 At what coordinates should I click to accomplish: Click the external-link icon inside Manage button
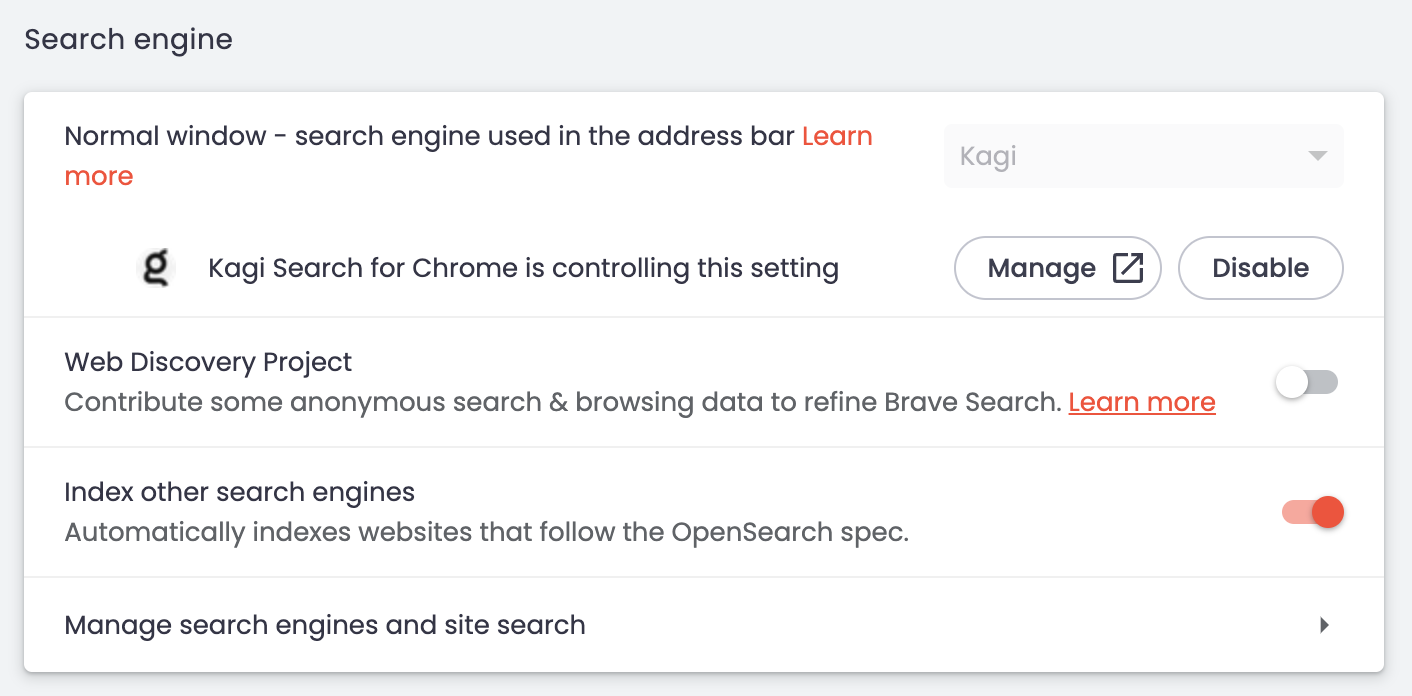coord(1127,268)
